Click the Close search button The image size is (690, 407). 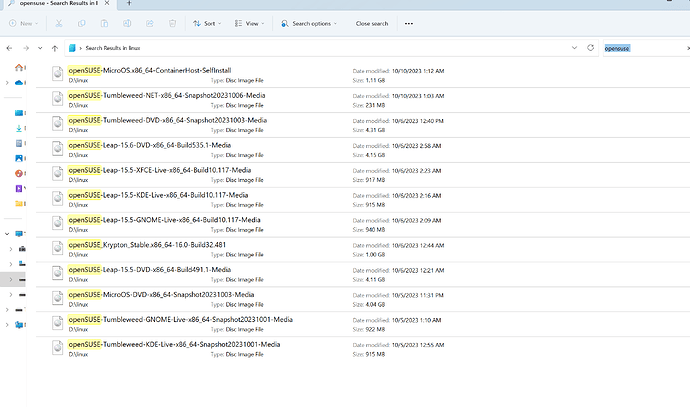click(372, 23)
